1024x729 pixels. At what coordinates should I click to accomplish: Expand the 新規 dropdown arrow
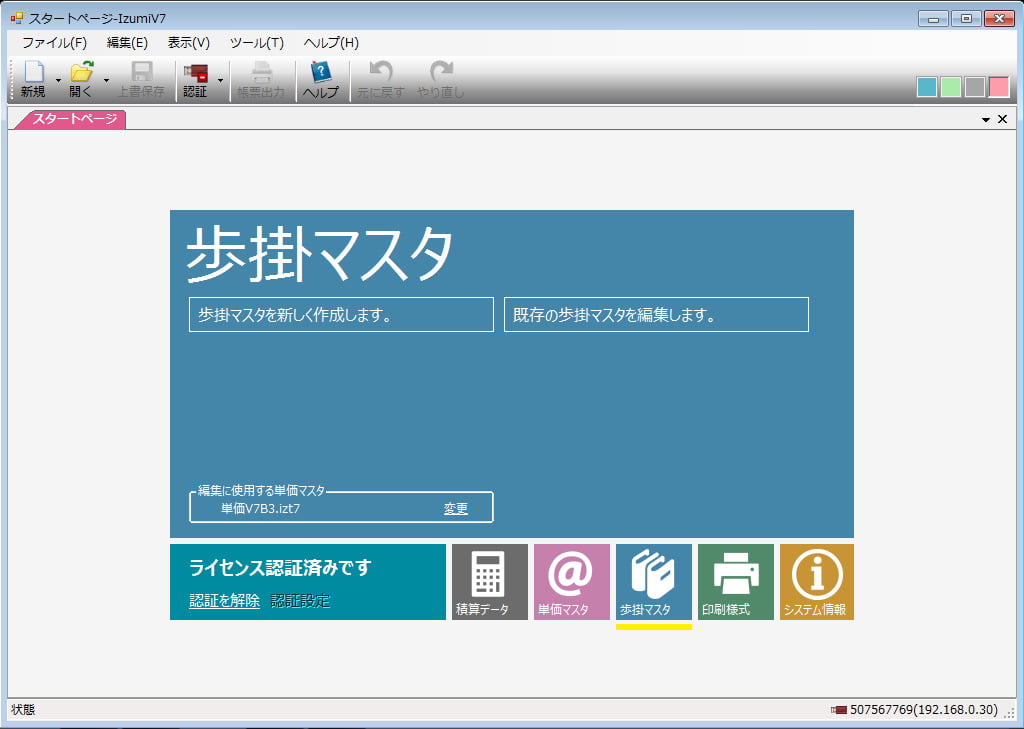(x=57, y=80)
